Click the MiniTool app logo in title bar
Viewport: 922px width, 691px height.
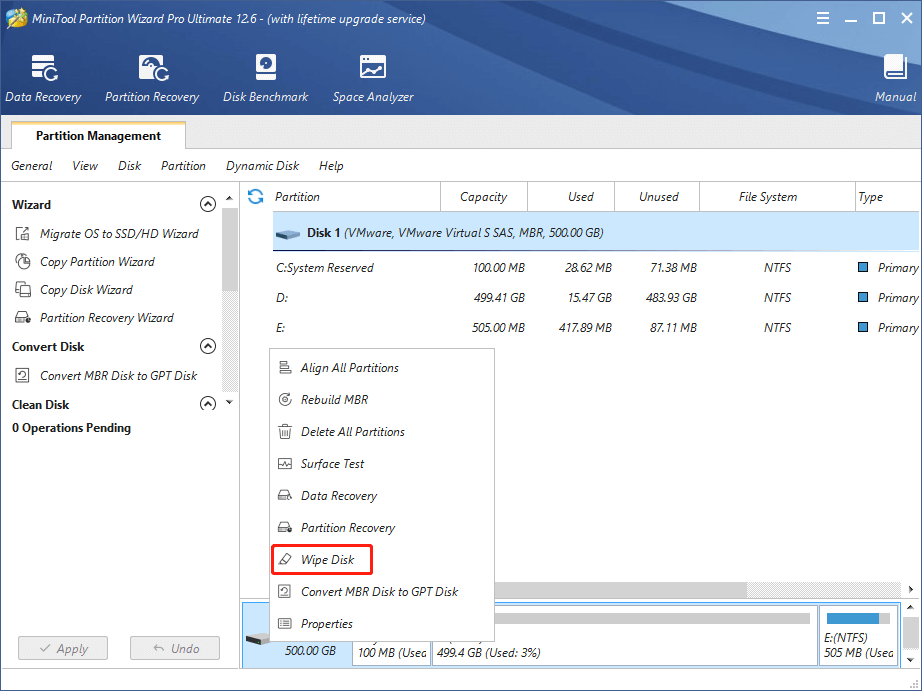(x=16, y=18)
